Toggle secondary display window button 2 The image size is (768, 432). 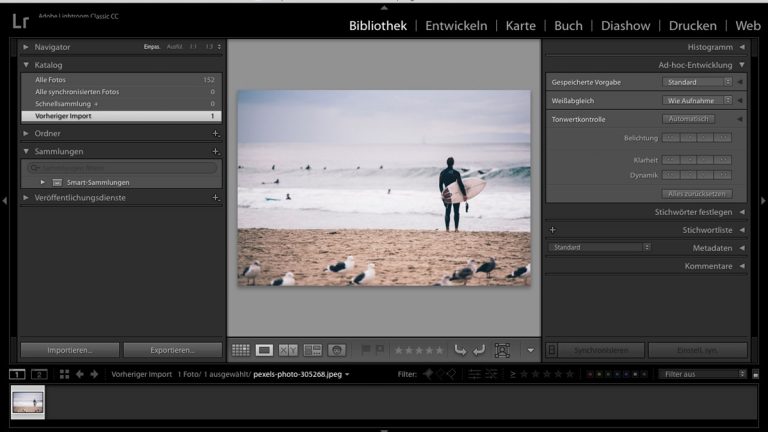39,374
